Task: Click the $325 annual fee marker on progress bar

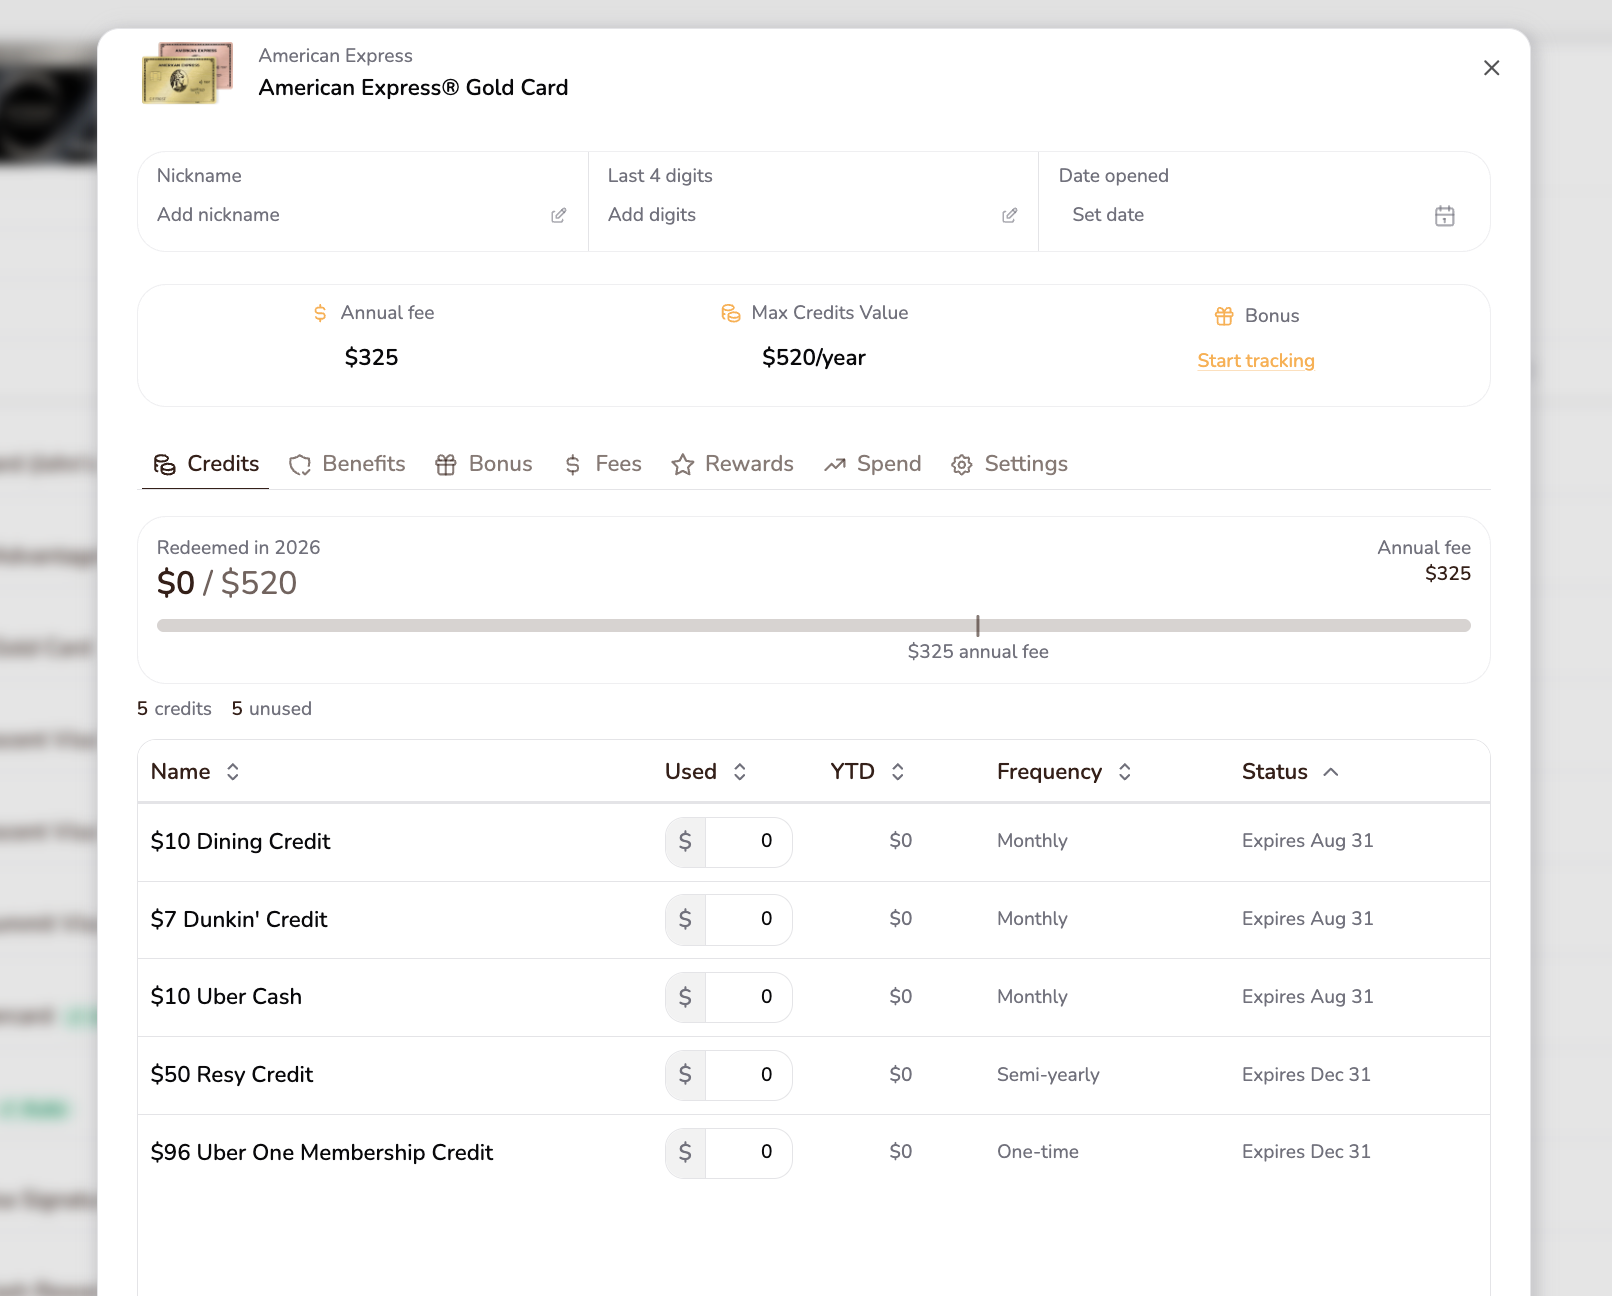Action: 978,626
